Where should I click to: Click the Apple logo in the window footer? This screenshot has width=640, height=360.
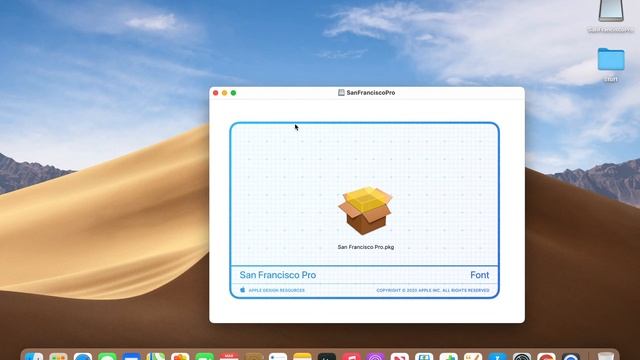242,290
